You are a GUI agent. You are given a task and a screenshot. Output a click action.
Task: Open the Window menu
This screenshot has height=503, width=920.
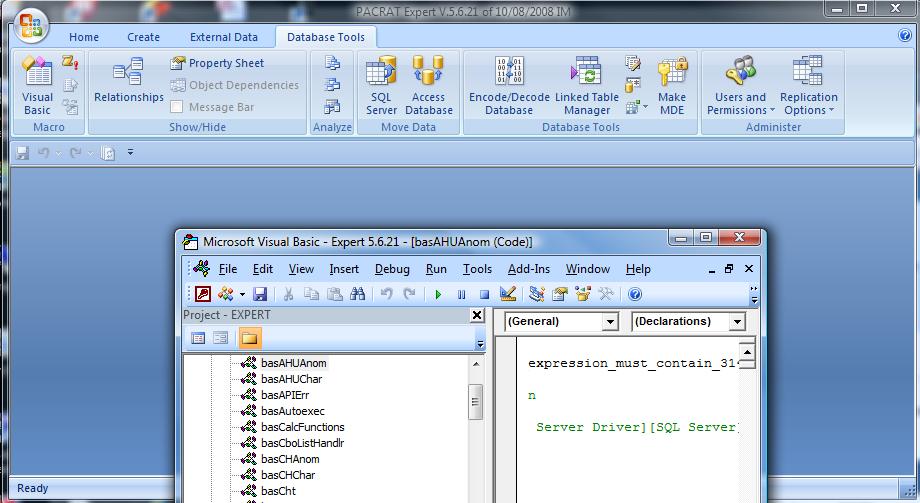click(x=587, y=269)
